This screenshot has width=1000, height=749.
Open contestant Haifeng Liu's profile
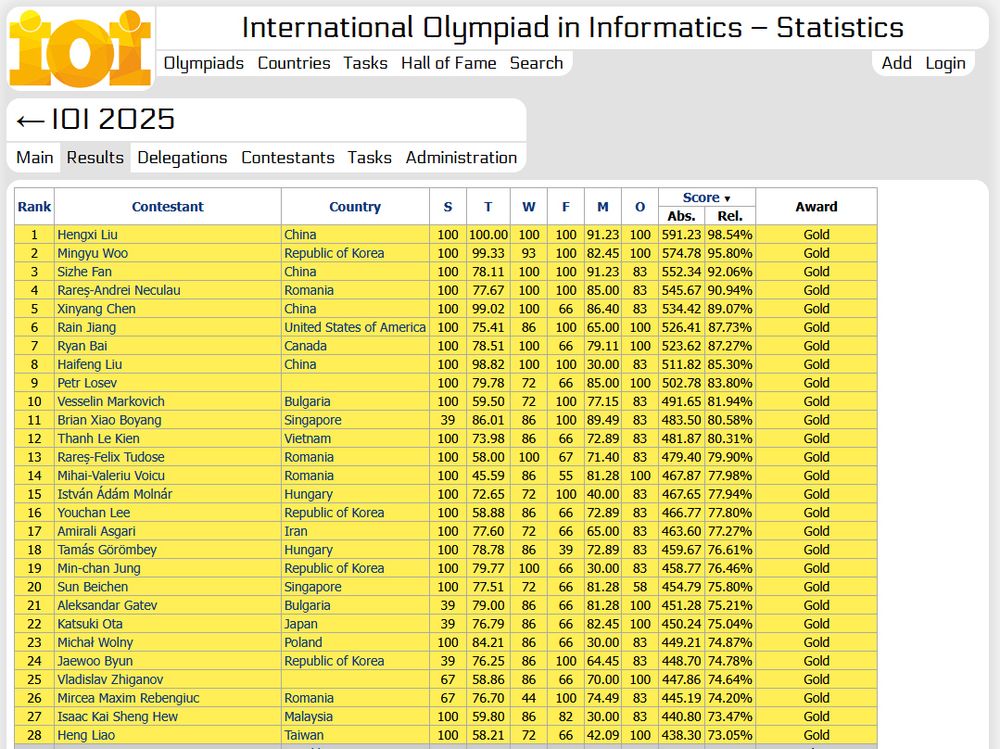[x=89, y=364]
